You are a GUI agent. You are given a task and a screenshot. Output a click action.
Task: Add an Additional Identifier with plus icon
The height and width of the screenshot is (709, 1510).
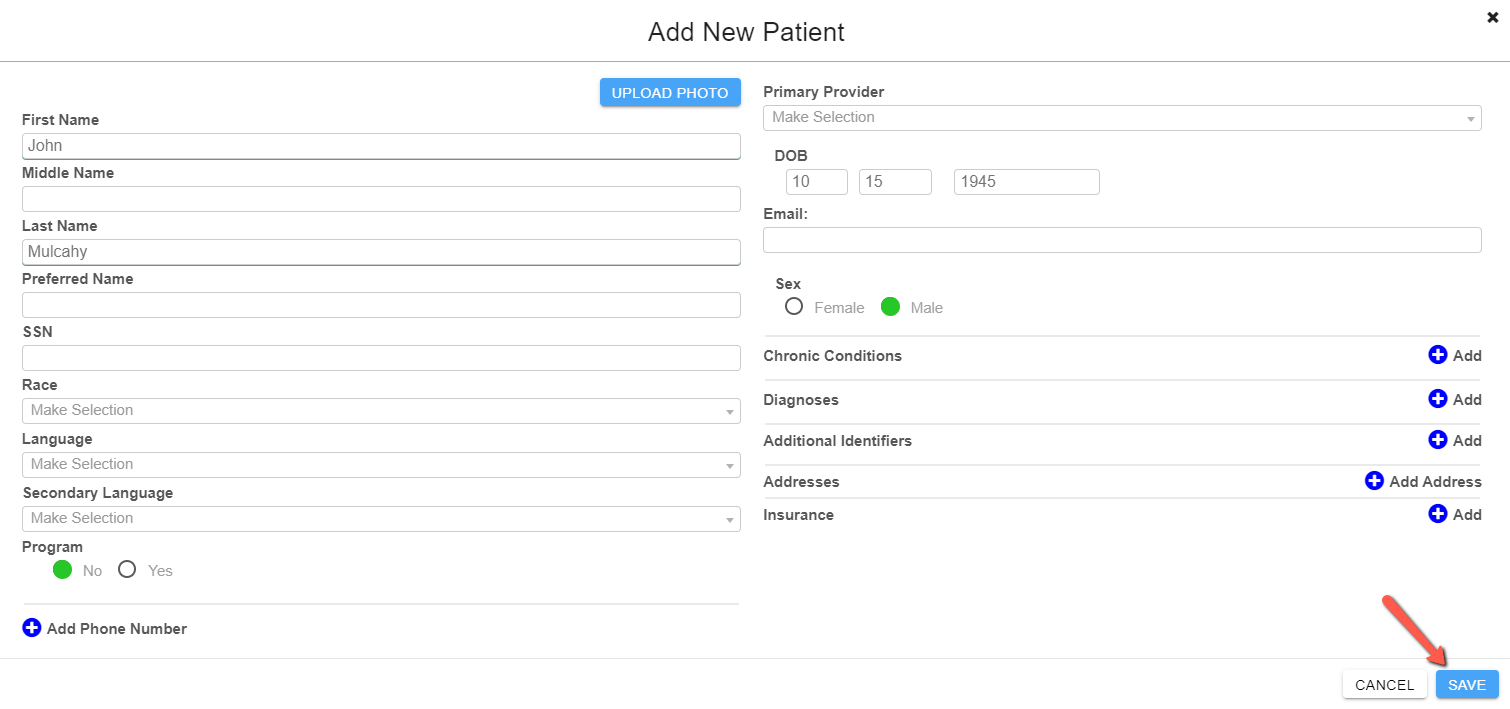(1438, 440)
